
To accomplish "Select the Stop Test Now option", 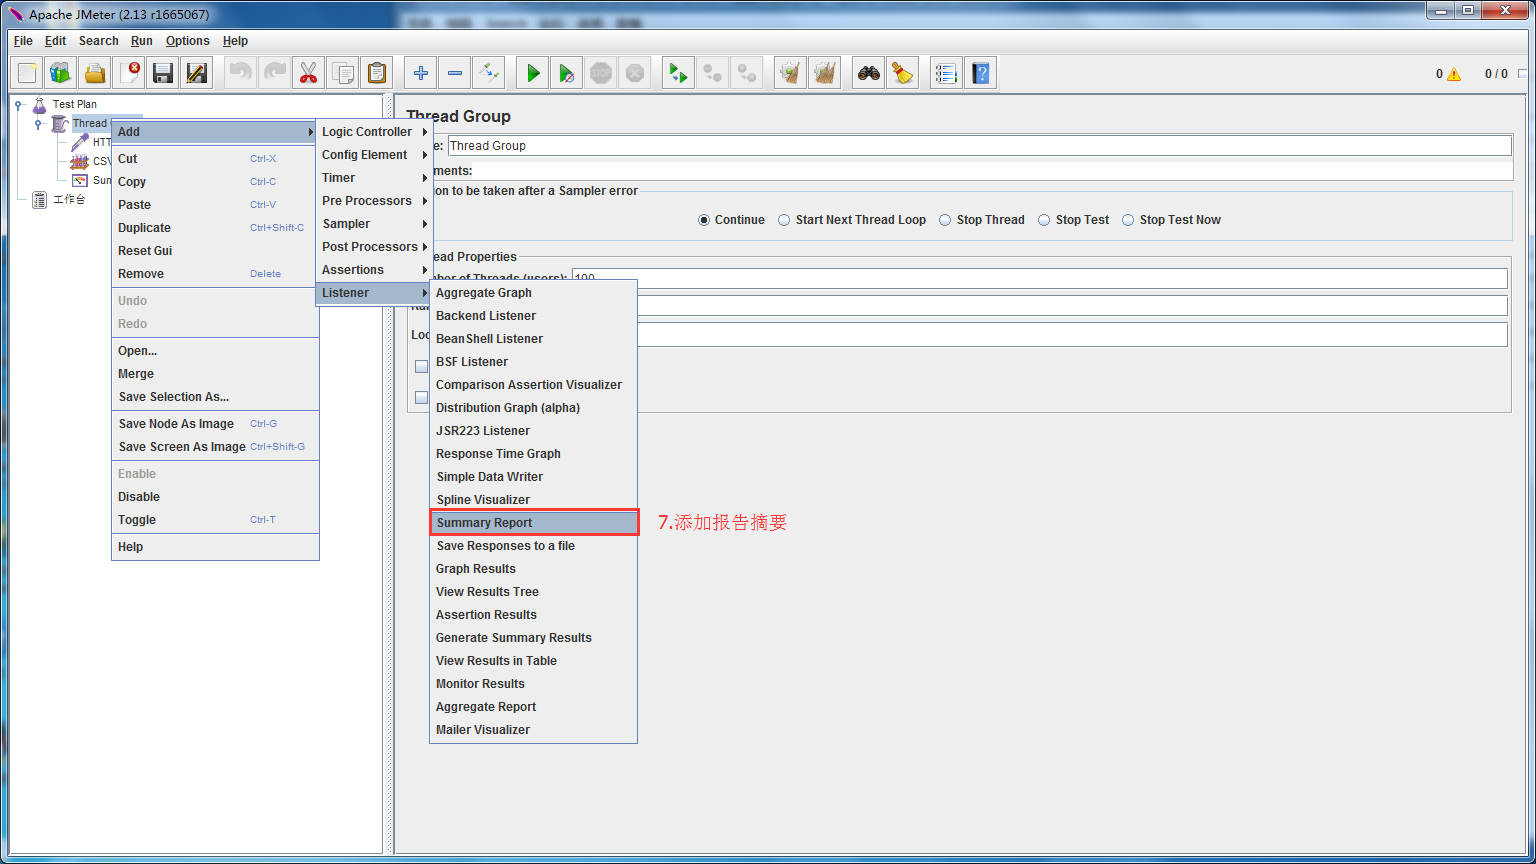I will pos(1128,220).
